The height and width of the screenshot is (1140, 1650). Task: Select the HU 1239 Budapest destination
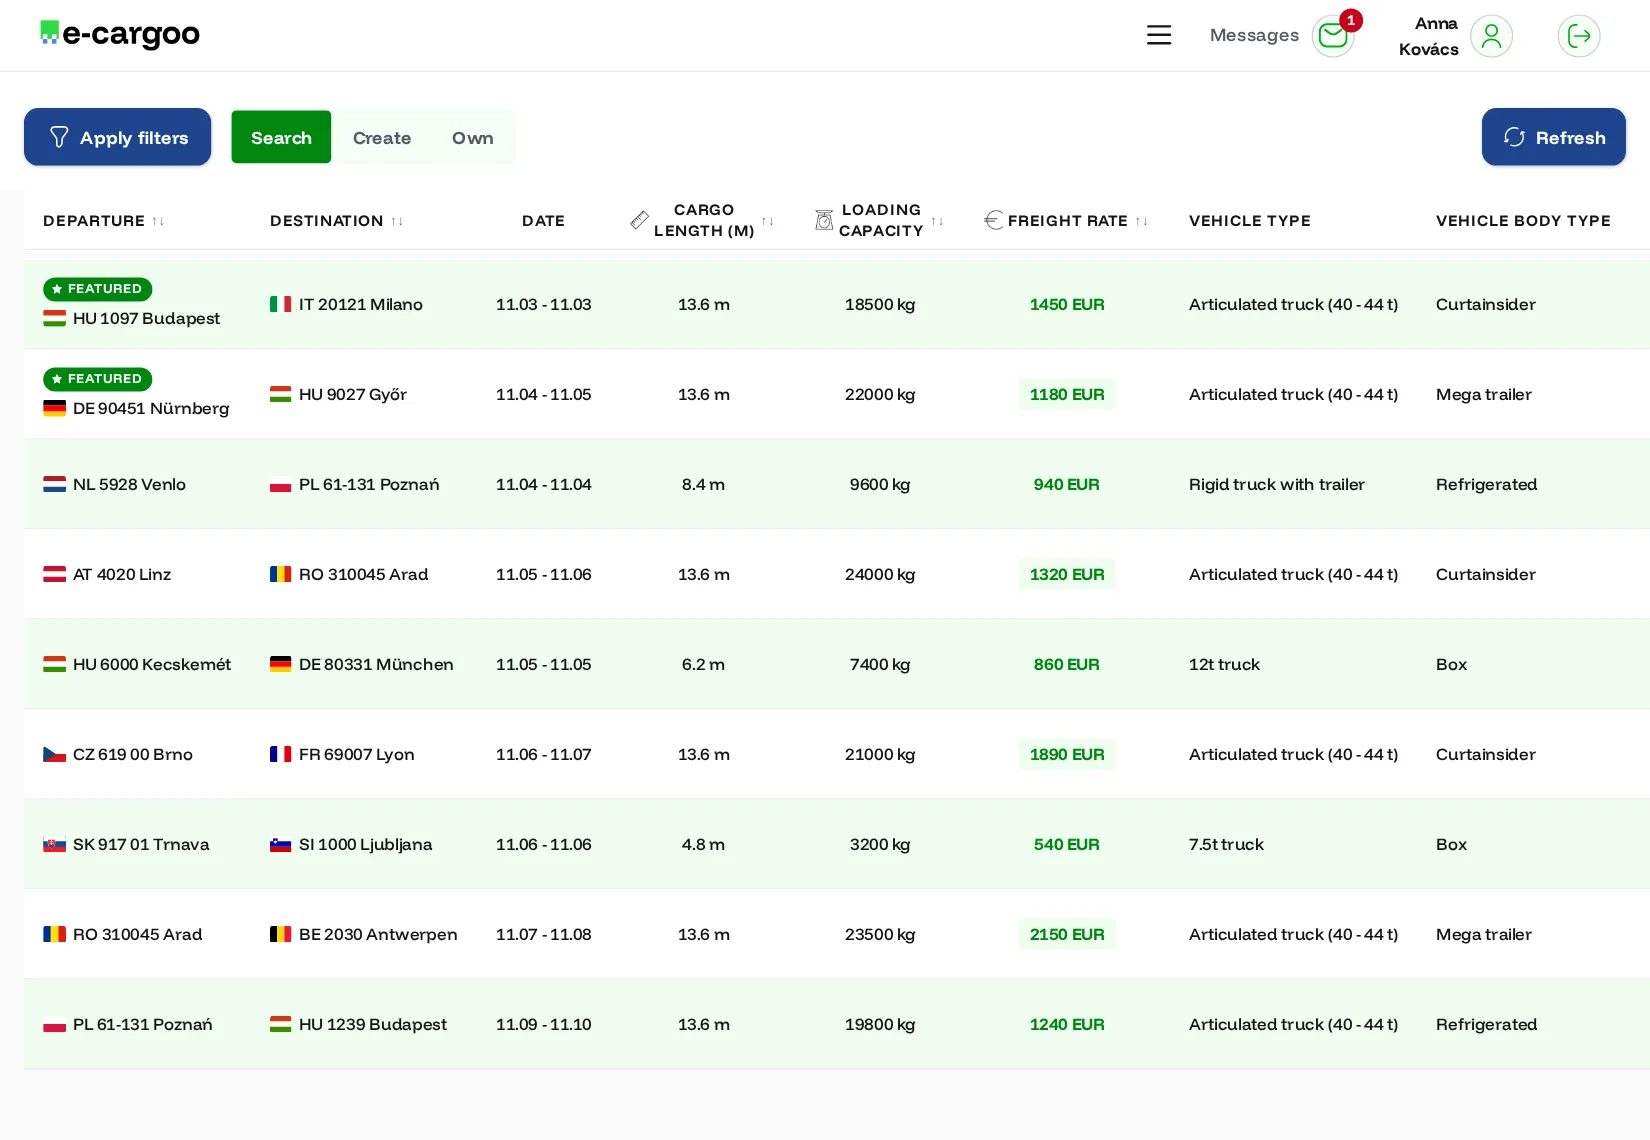[x=358, y=1024]
